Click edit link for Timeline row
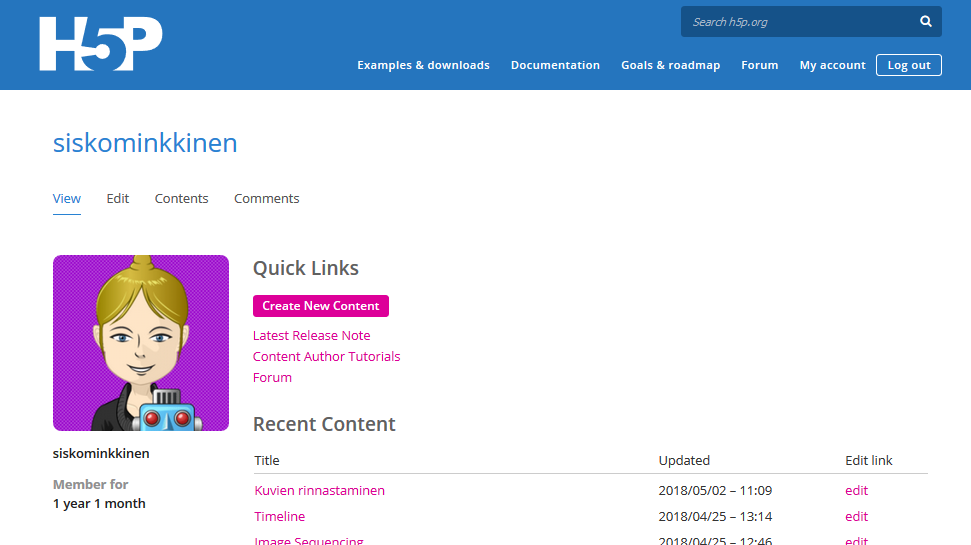 tap(856, 516)
